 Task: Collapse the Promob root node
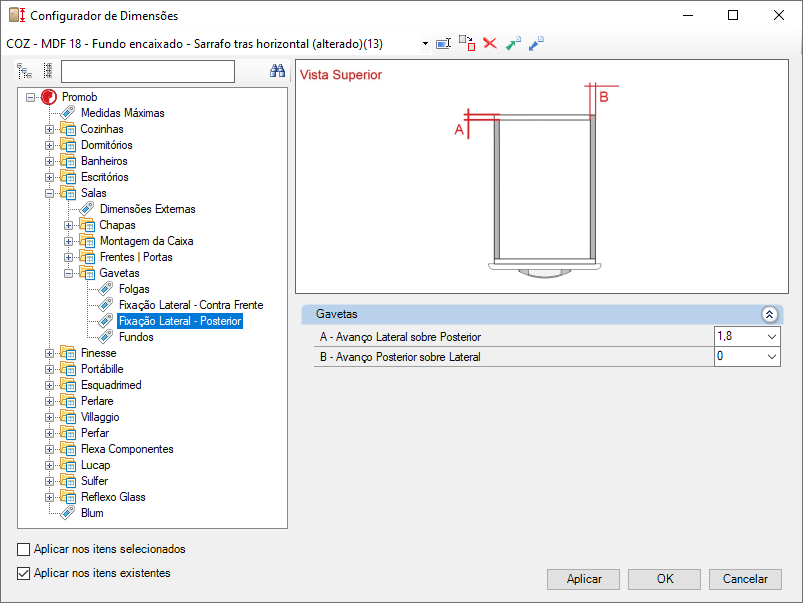pos(31,97)
